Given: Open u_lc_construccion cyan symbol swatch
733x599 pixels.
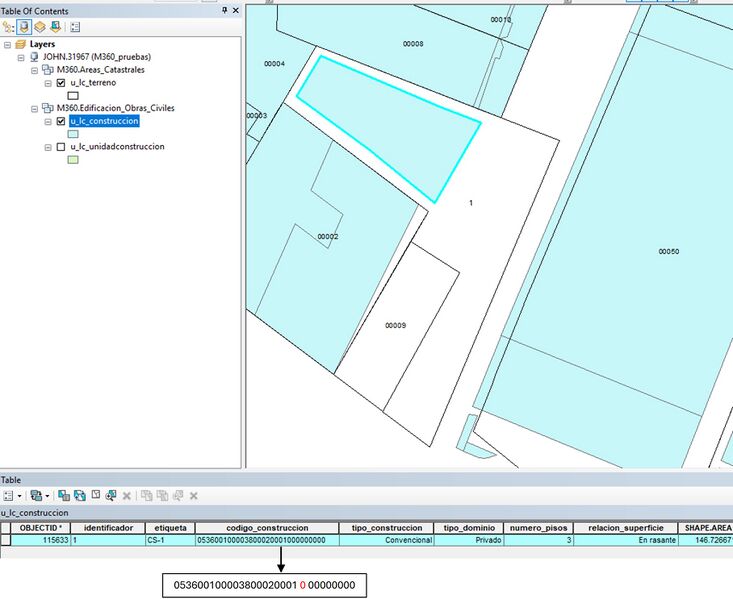Looking at the screenshot, I should (x=73, y=134).
